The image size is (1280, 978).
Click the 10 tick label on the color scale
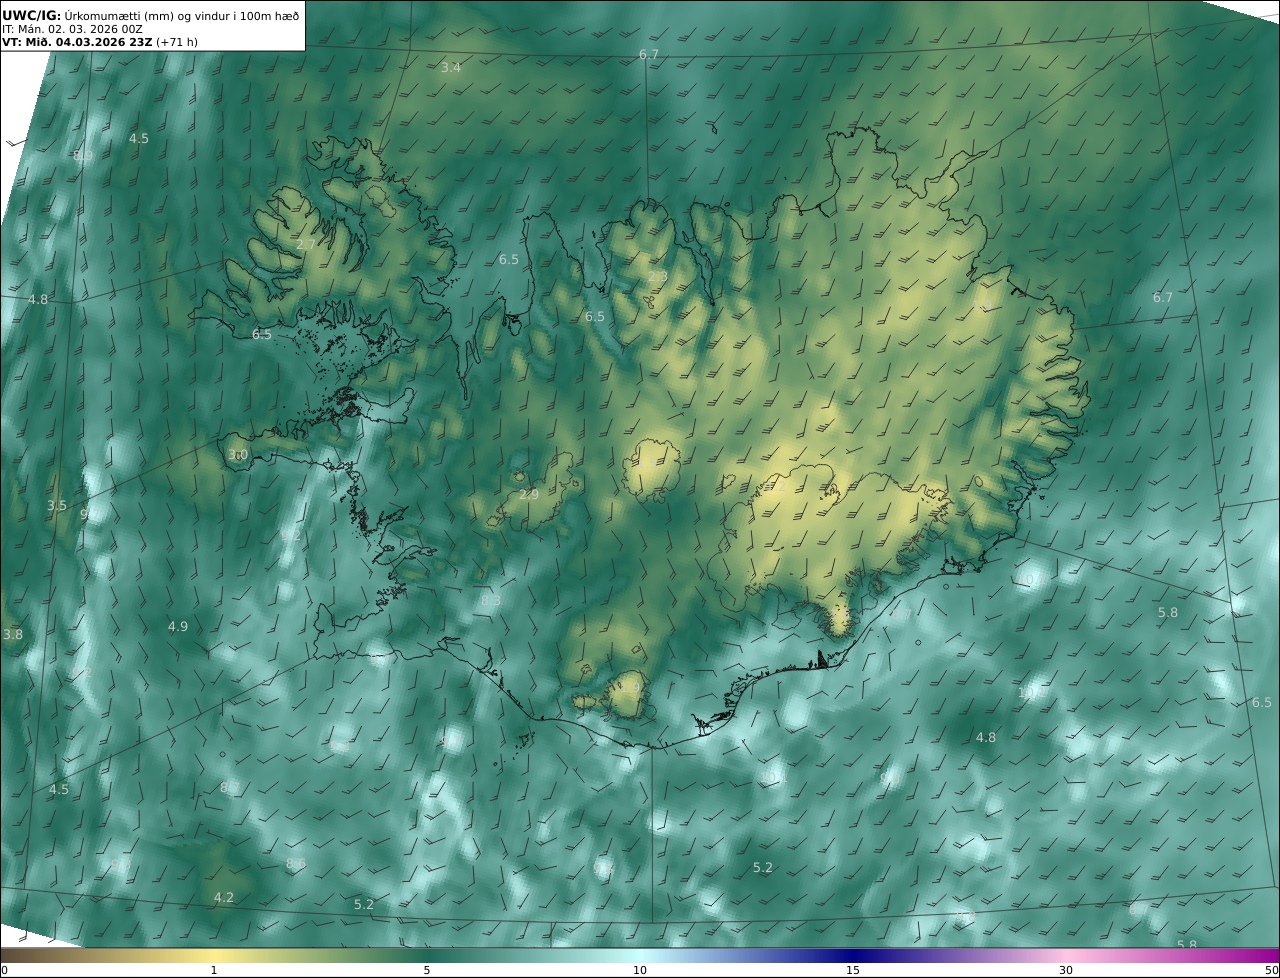[640, 970]
